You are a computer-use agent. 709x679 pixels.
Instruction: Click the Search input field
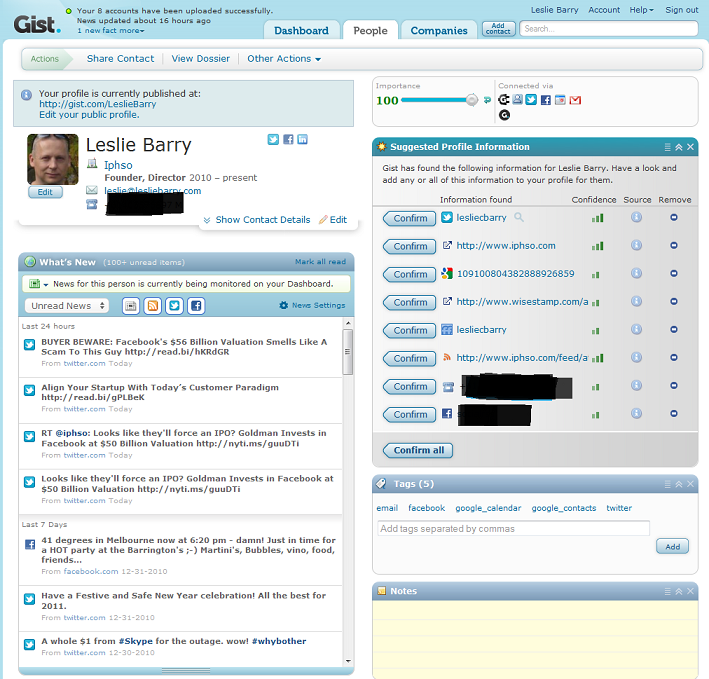coord(608,29)
